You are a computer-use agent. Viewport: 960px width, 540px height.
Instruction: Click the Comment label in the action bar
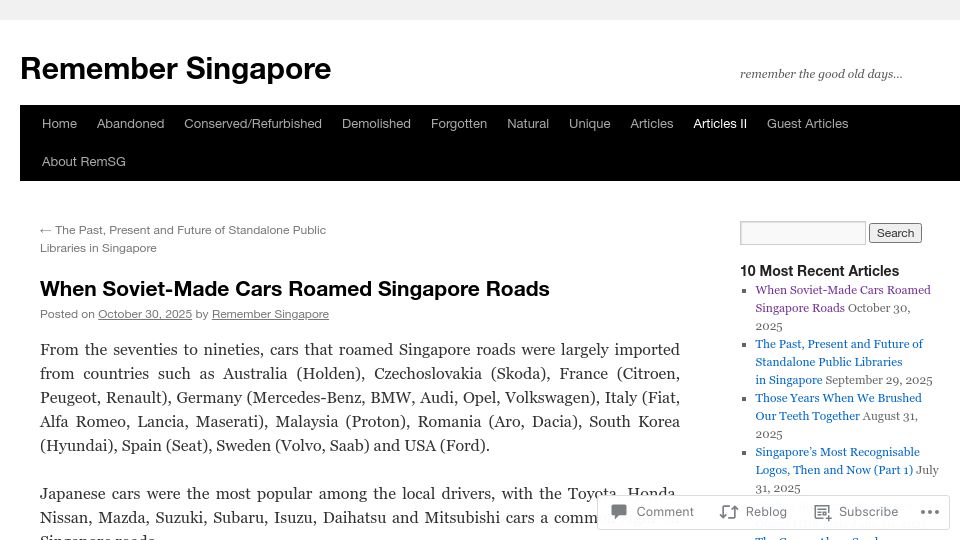click(x=665, y=512)
